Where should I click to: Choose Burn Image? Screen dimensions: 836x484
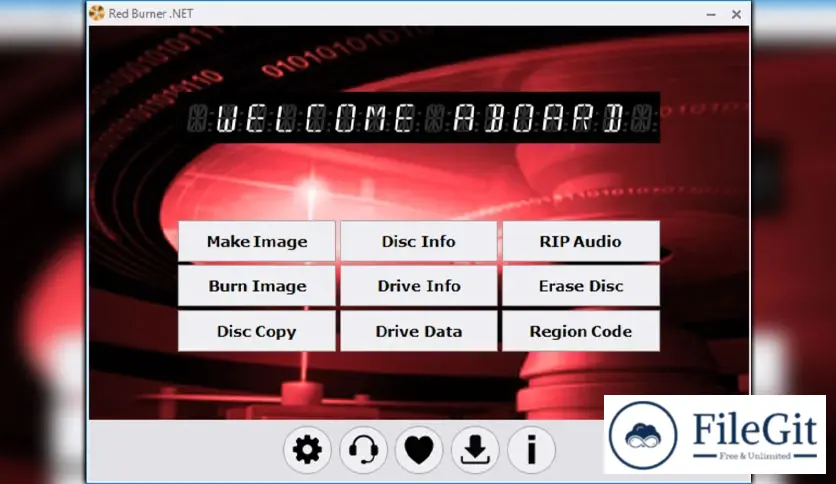(x=257, y=286)
